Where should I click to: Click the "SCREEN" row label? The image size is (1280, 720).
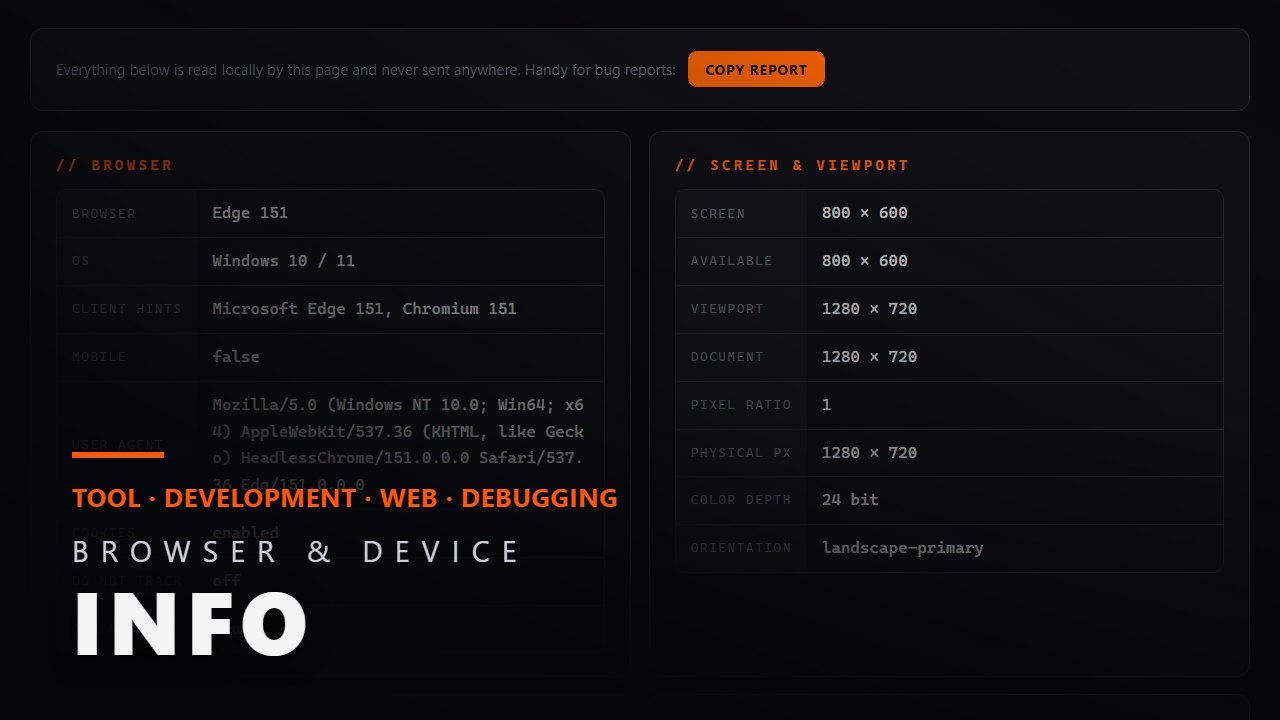[718, 214]
